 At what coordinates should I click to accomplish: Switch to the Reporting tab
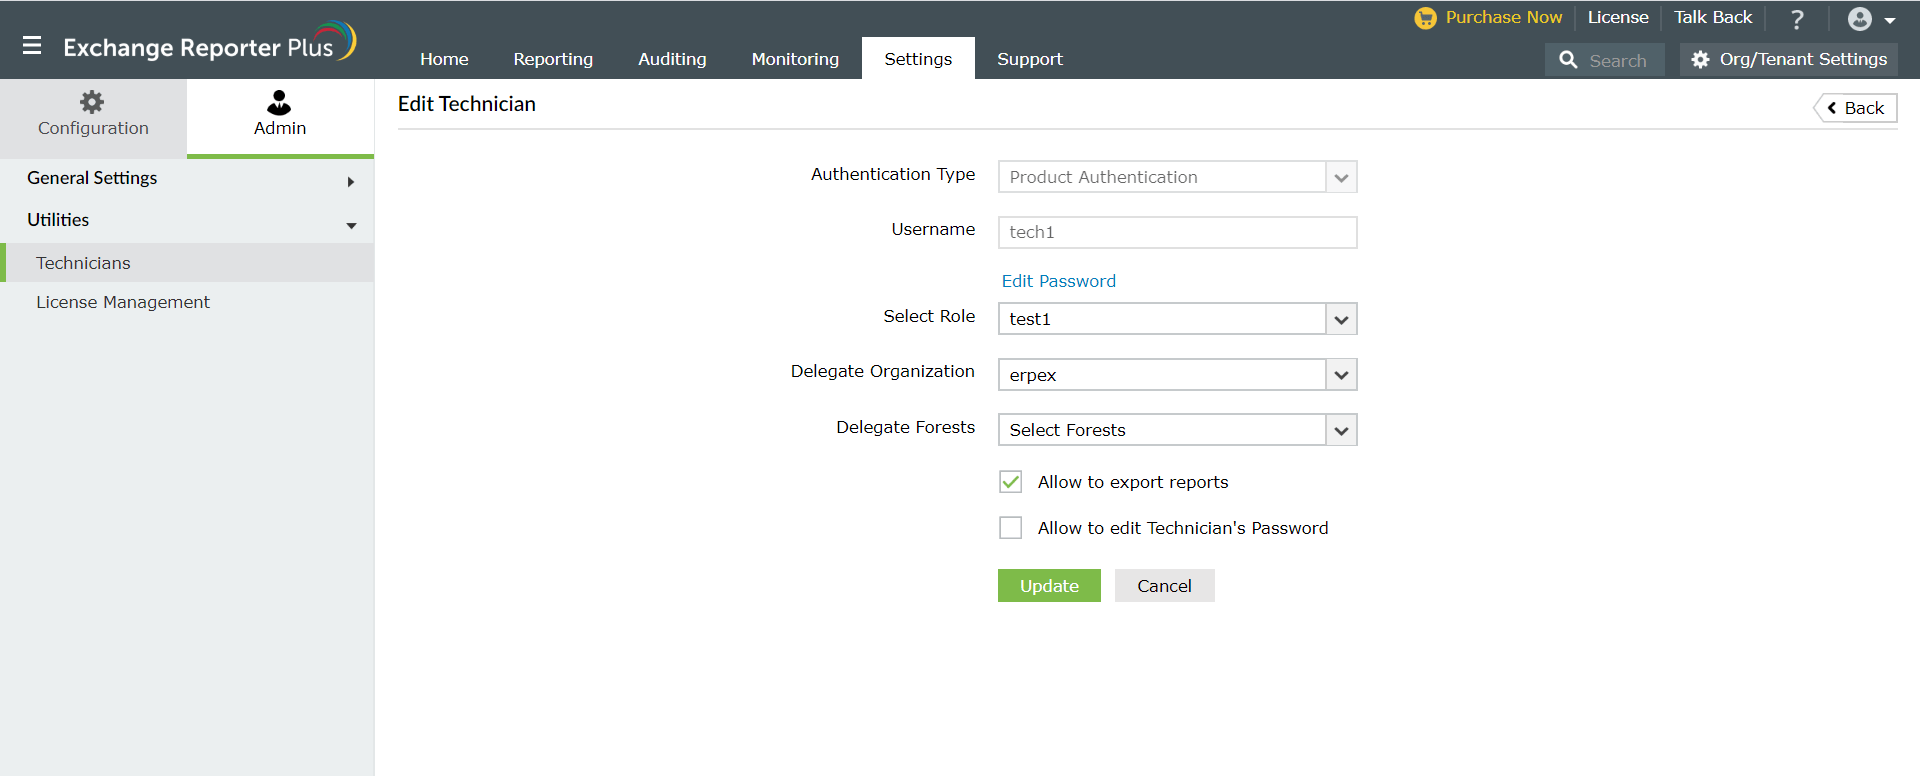click(x=553, y=59)
